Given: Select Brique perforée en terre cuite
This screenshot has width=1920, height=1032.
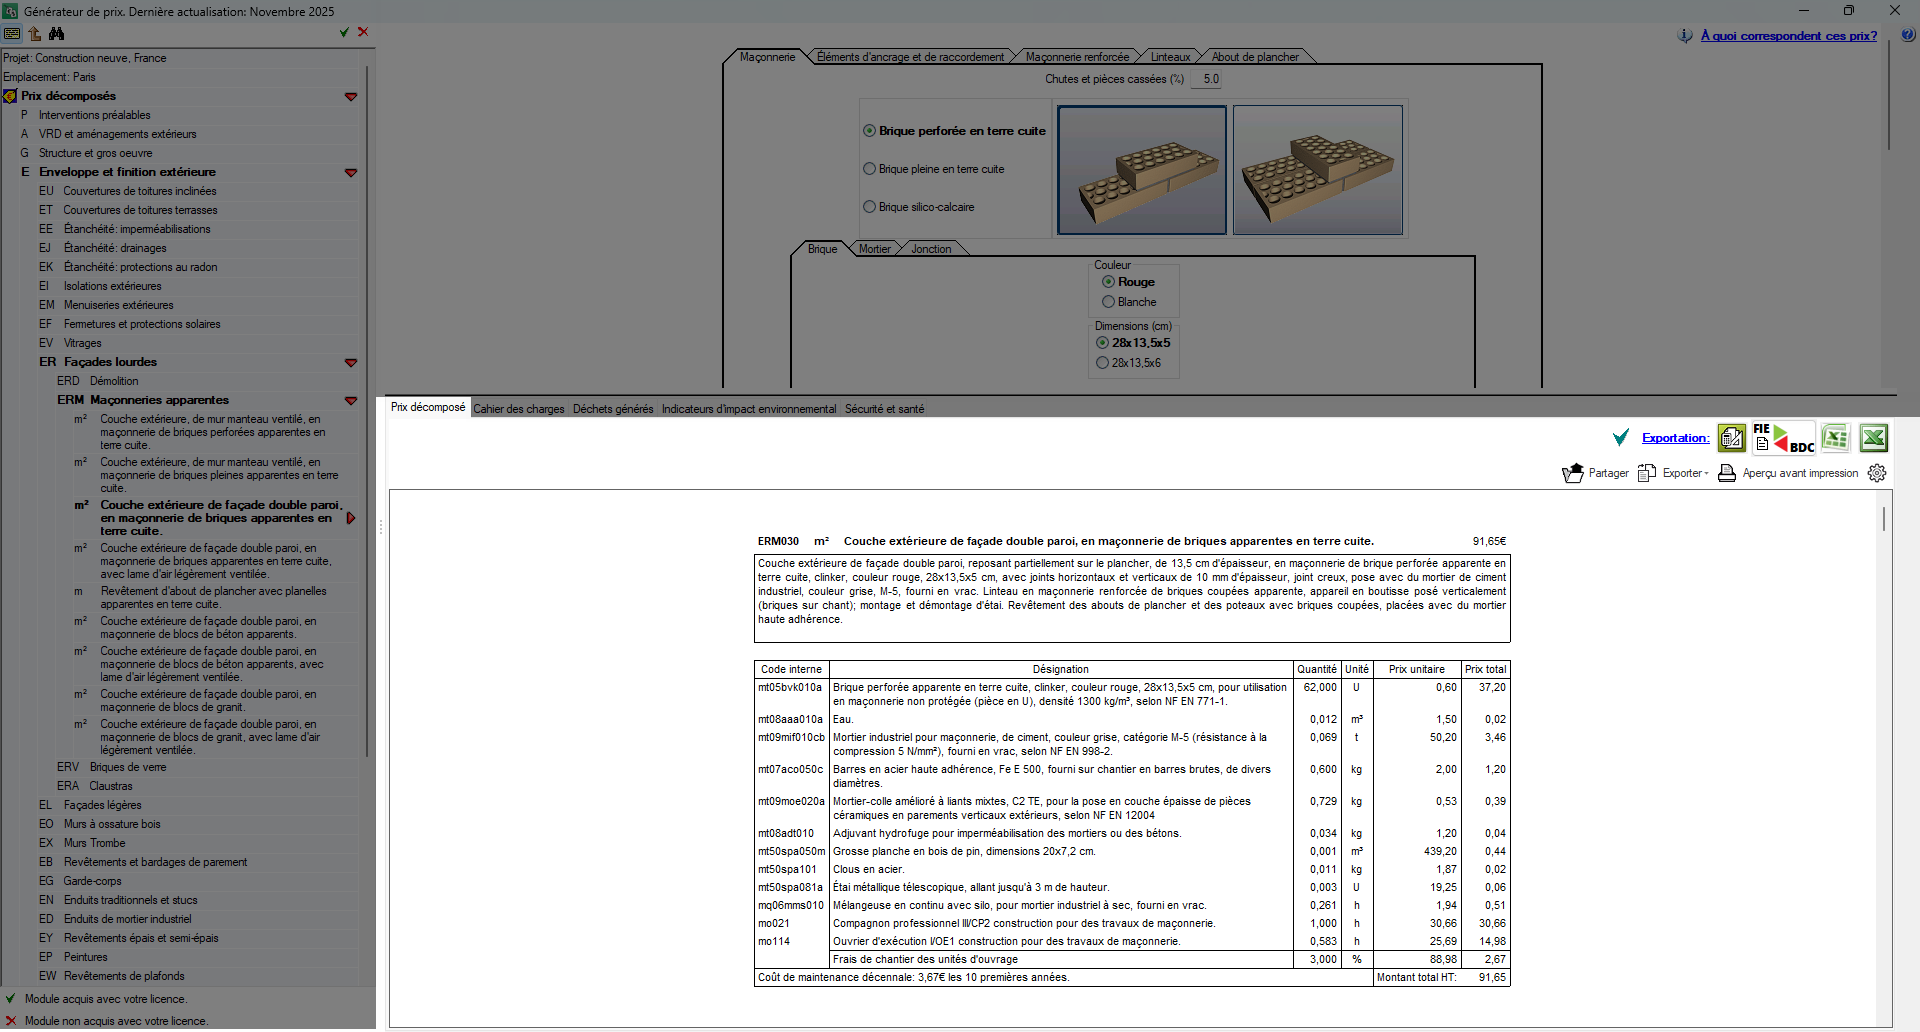Looking at the screenshot, I should [x=955, y=131].
